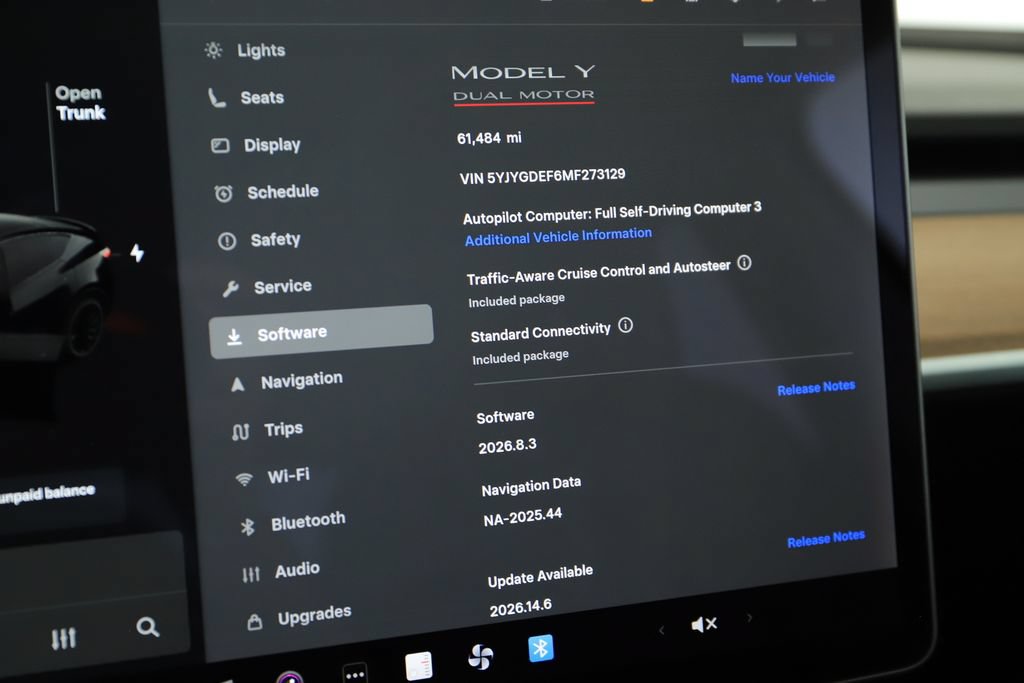The height and width of the screenshot is (683, 1024).
Task: Open the Bluetooth app in the bottom dock
Action: coord(541,648)
